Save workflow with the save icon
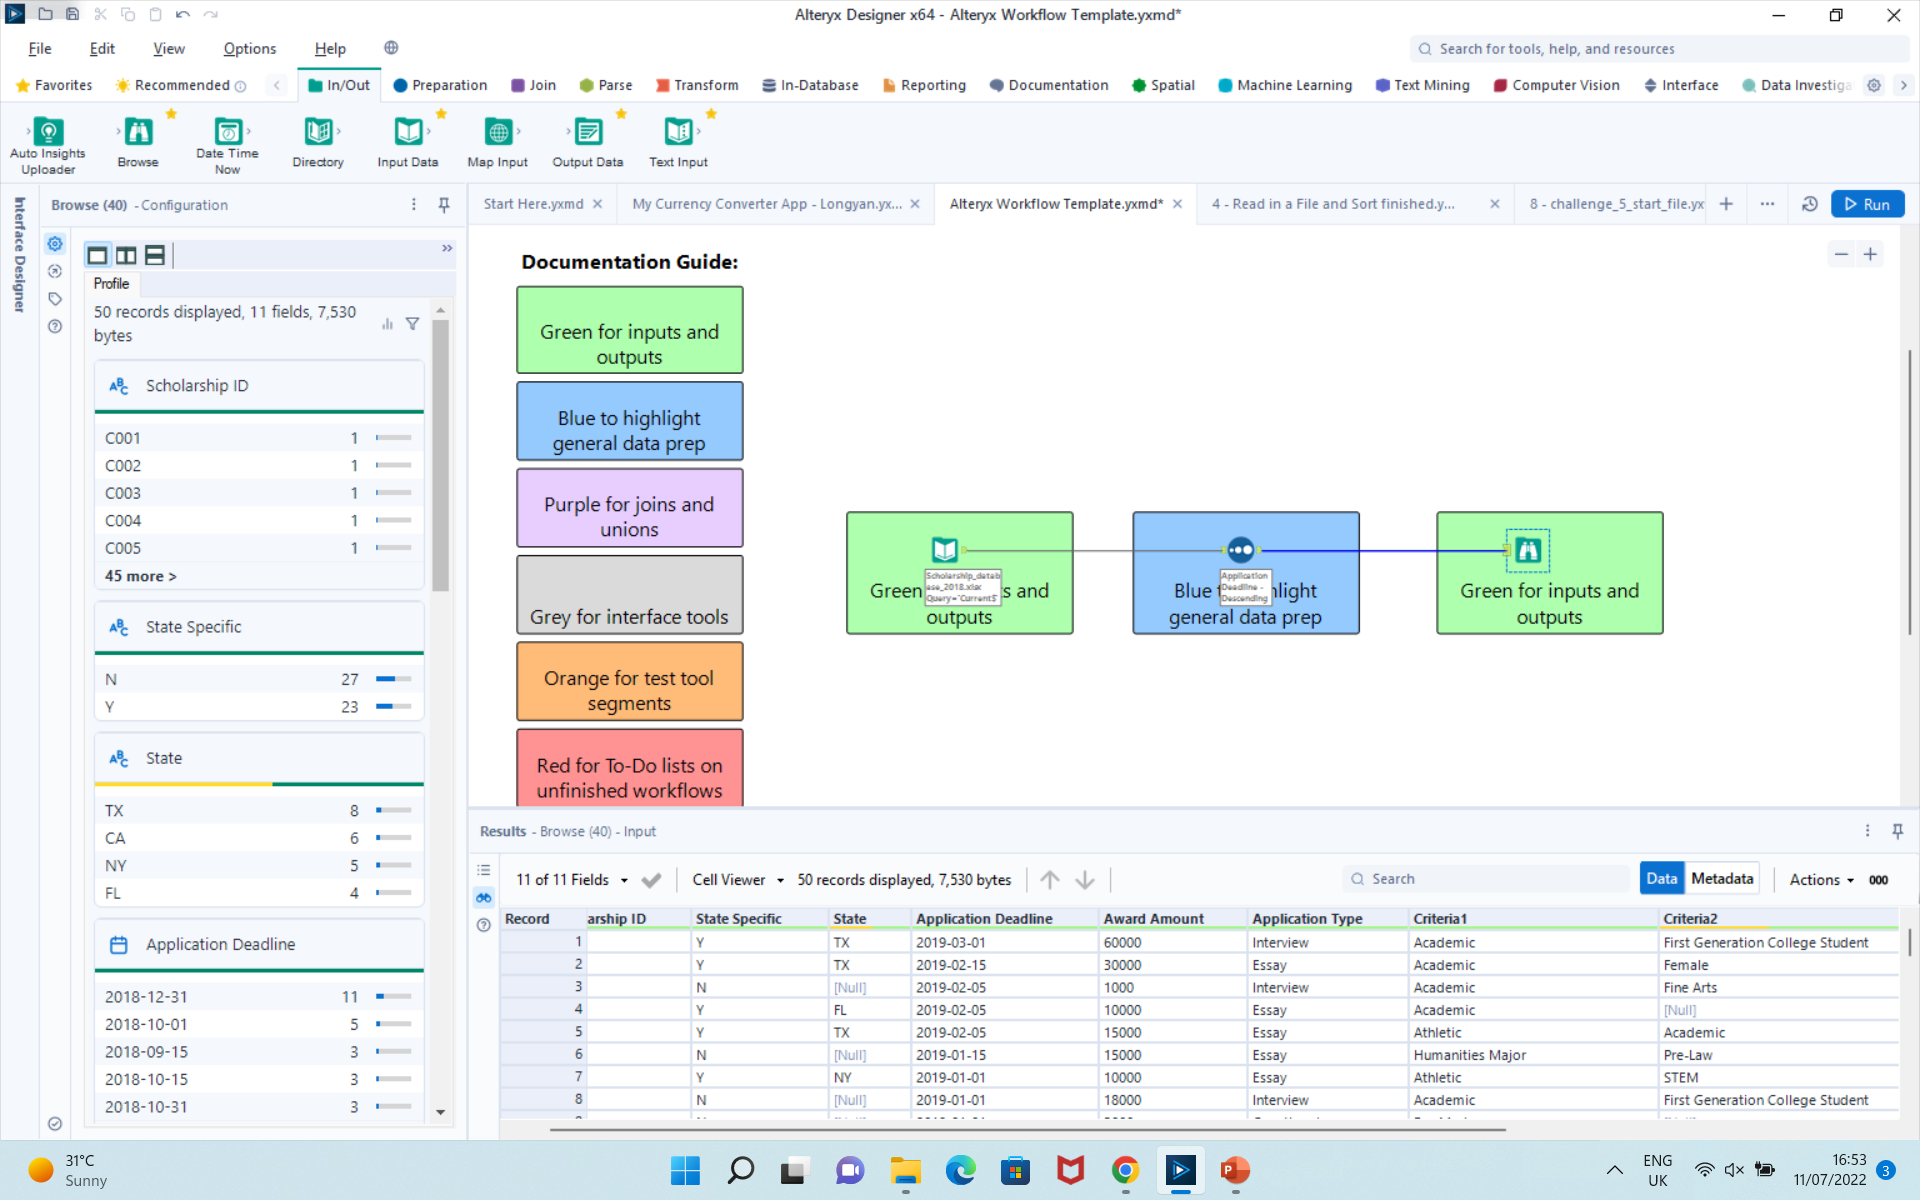The image size is (1920, 1200). [x=73, y=14]
